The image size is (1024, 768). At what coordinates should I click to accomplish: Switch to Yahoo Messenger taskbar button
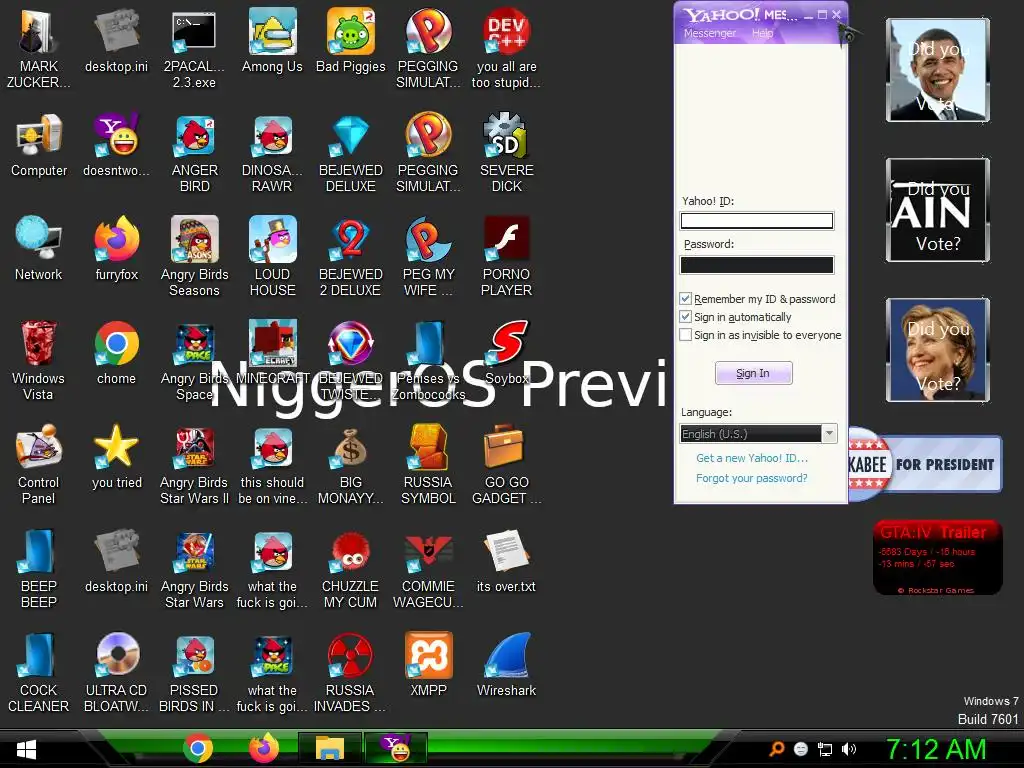396,748
